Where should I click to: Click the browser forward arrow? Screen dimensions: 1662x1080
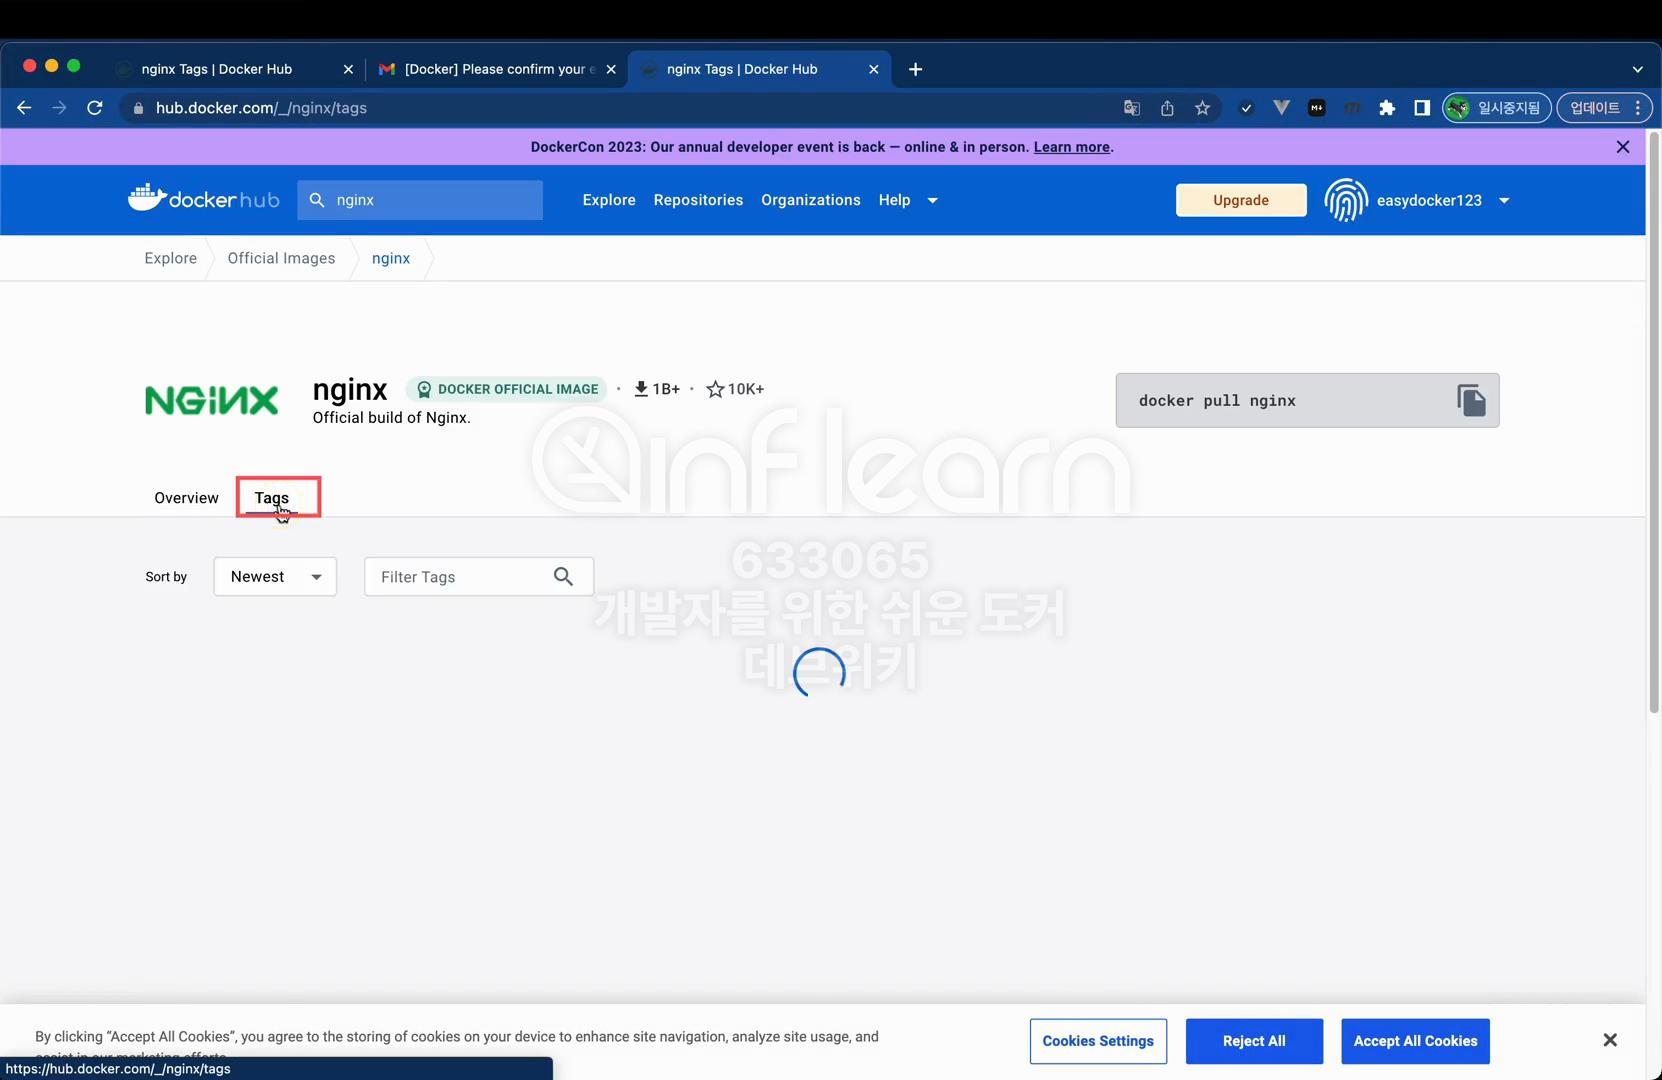click(x=59, y=108)
